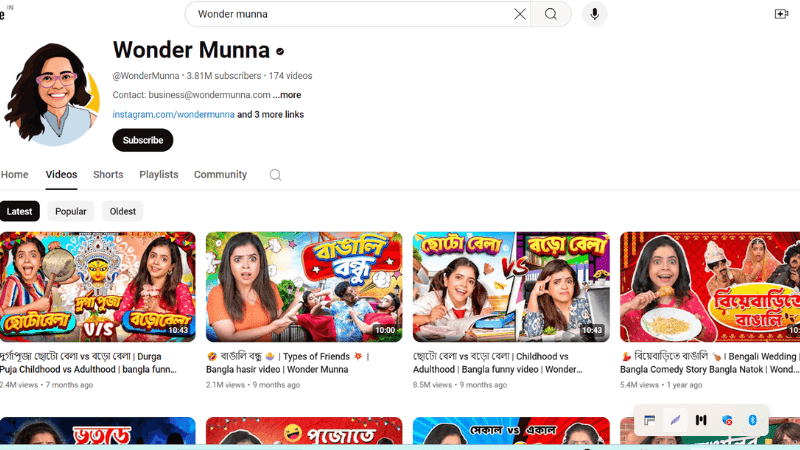
Task: Click the Childhood vs Adulthood Bangla funny video title
Action: (498, 363)
